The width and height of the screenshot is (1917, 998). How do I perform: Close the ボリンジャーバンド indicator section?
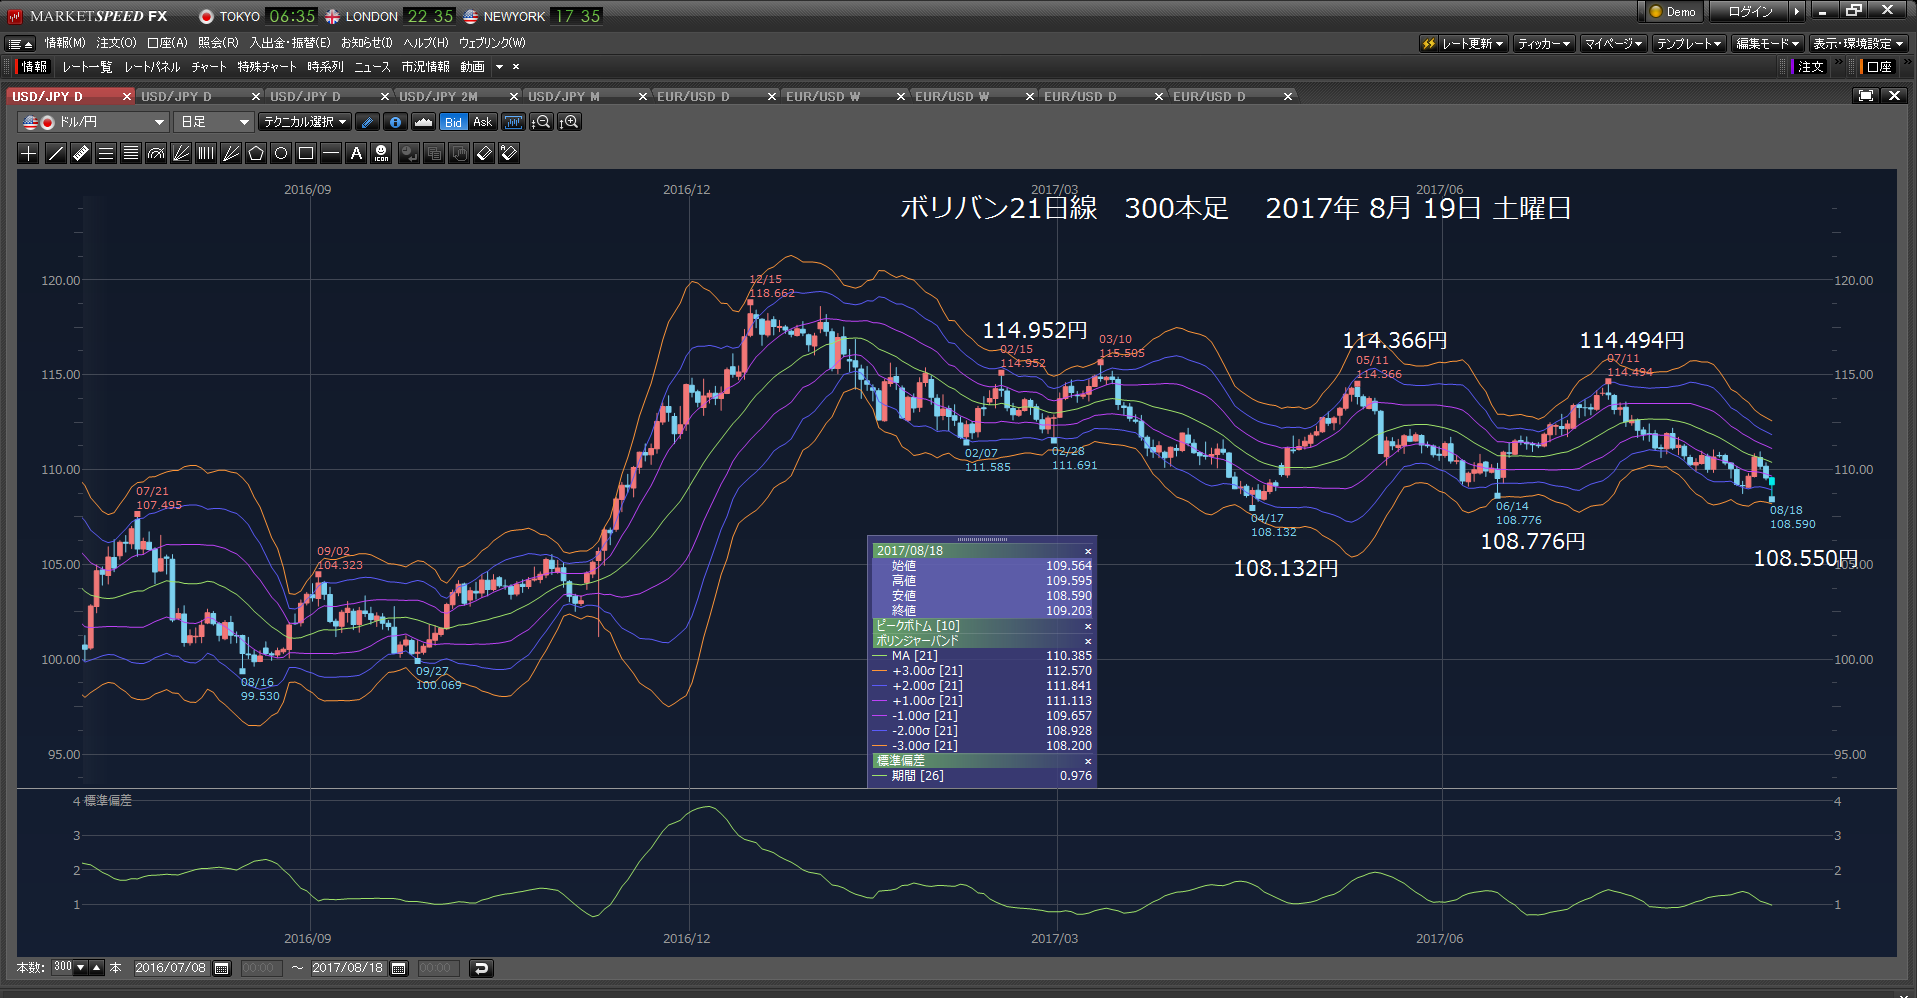pyautogui.click(x=1088, y=641)
